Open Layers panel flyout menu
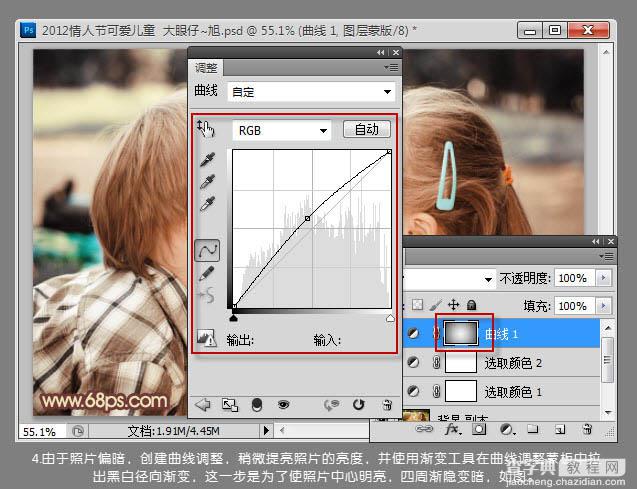The image size is (637, 489). point(607,256)
